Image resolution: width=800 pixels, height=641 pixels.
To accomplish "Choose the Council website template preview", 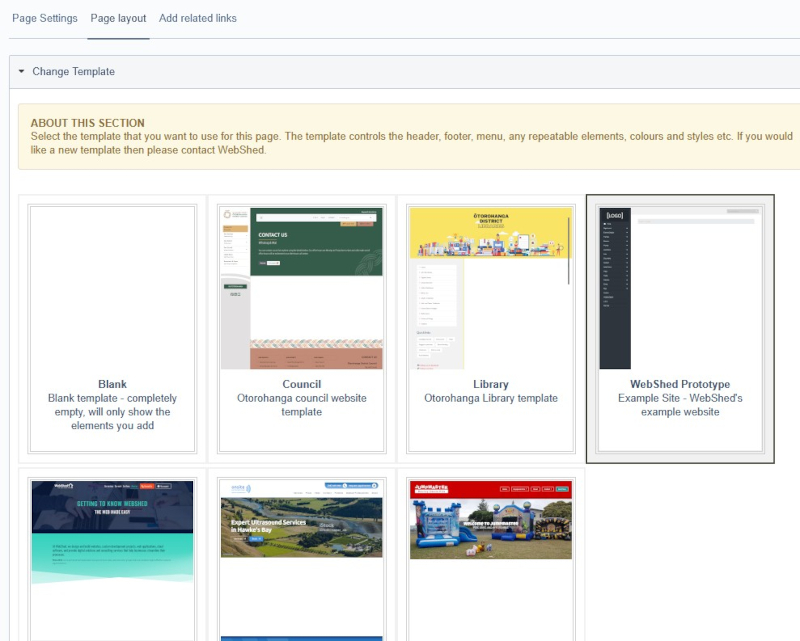I will [x=301, y=283].
